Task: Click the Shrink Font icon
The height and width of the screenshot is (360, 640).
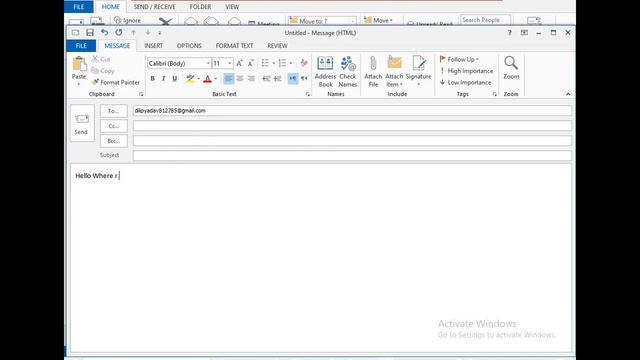Action: [251, 63]
